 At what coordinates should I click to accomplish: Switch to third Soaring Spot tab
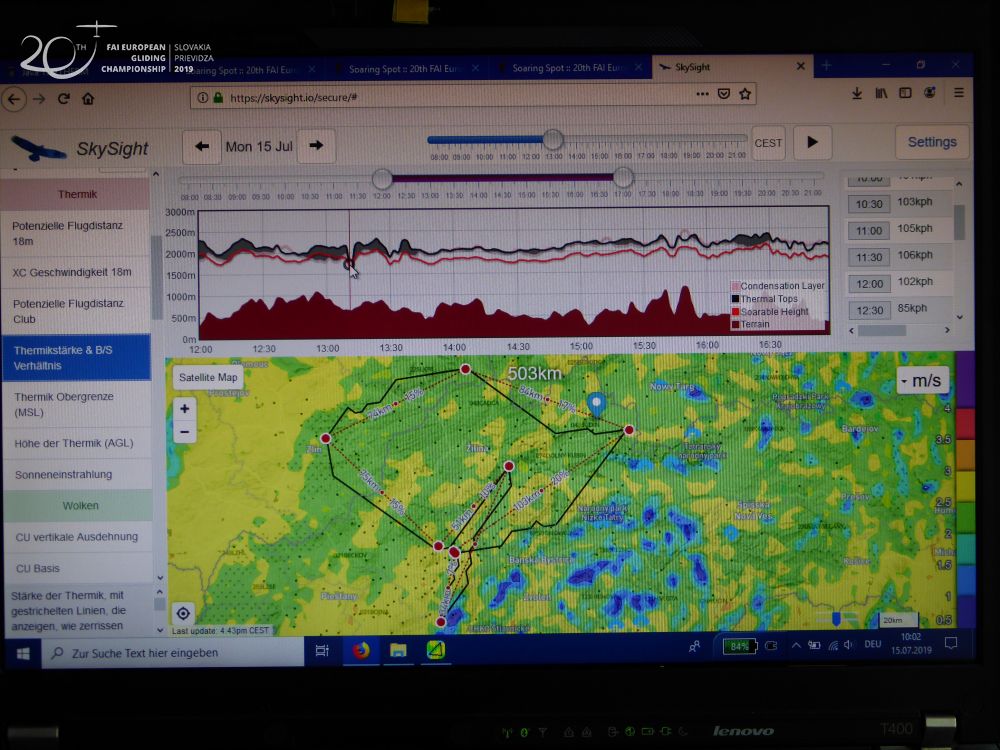point(569,68)
